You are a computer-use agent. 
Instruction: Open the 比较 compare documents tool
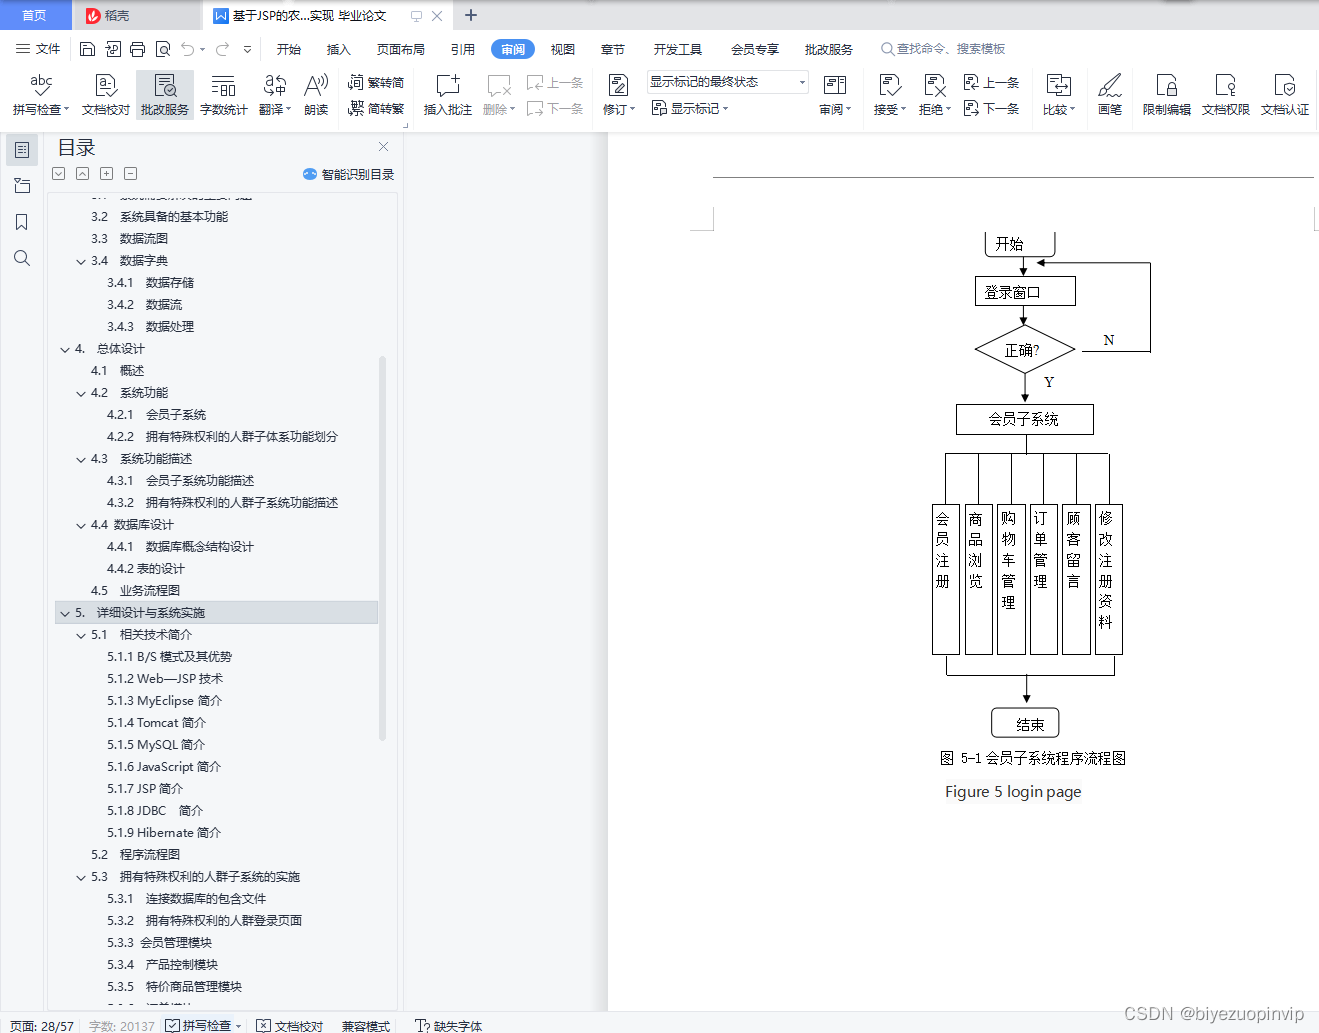coord(1059,95)
